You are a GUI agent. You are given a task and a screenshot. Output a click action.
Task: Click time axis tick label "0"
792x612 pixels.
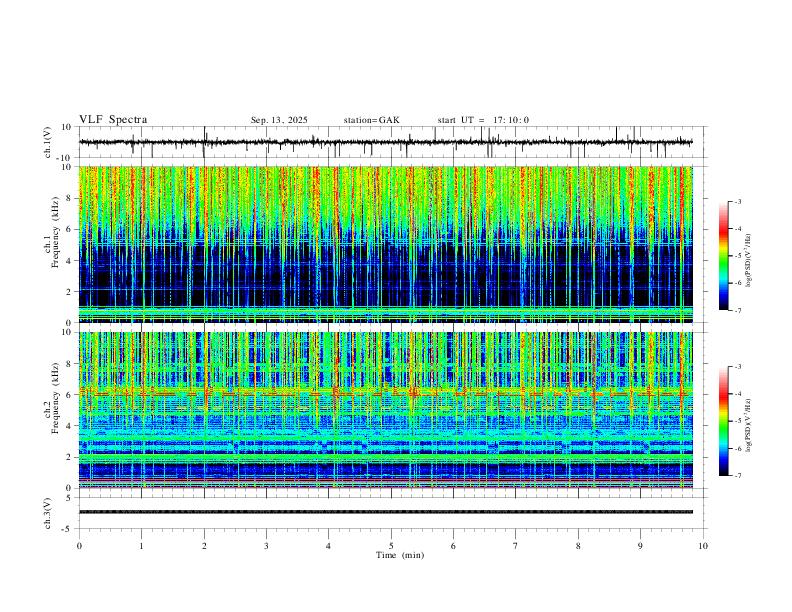[x=79, y=546]
